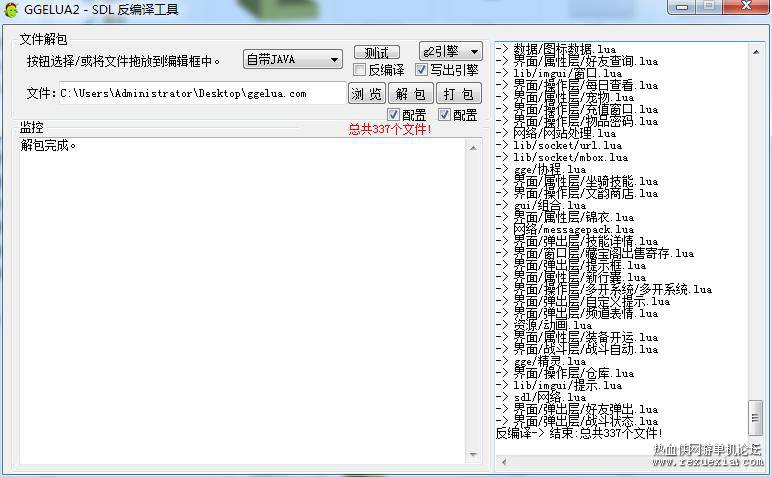Minimize the GGELUA2 window
Image resolution: width=772 pixels, height=477 pixels.
682,6
